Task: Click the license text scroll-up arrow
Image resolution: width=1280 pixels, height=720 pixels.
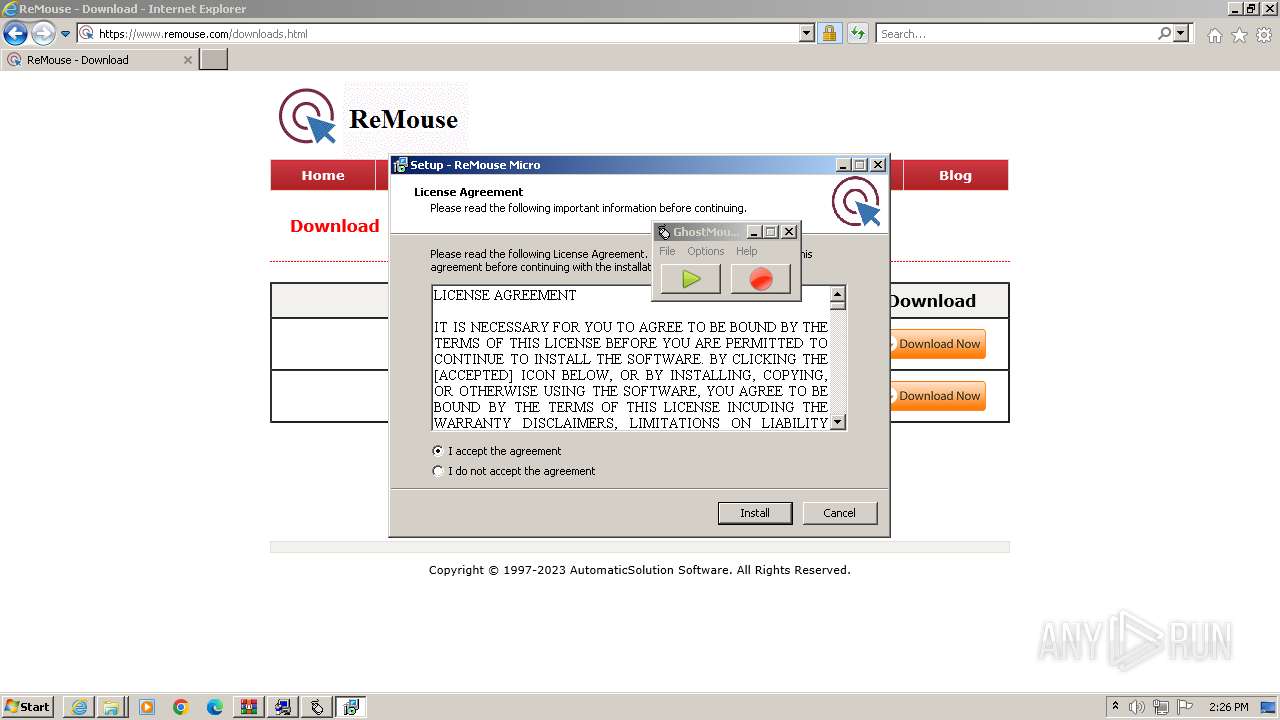Action: [x=838, y=294]
